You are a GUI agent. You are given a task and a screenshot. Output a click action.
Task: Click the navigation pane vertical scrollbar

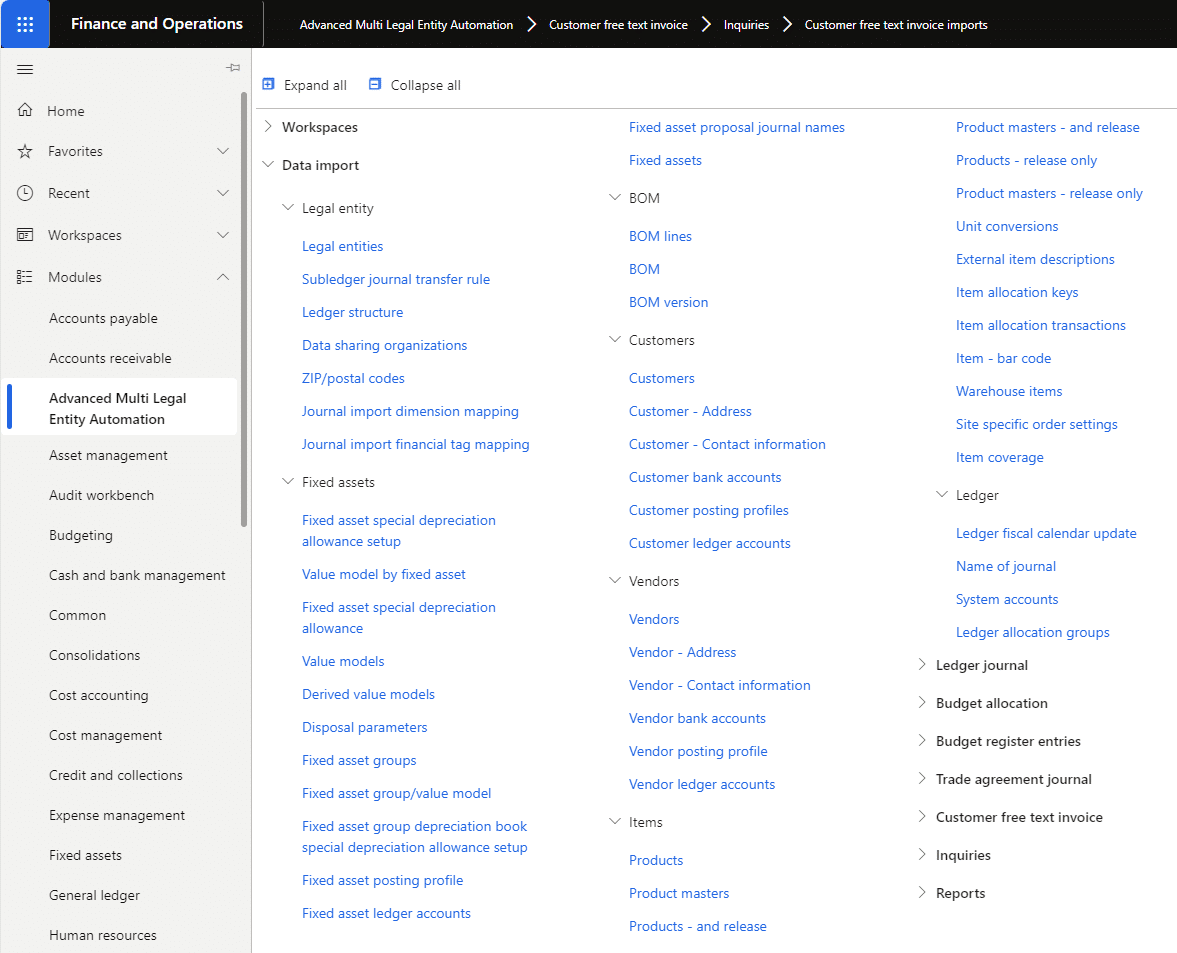pyautogui.click(x=244, y=309)
